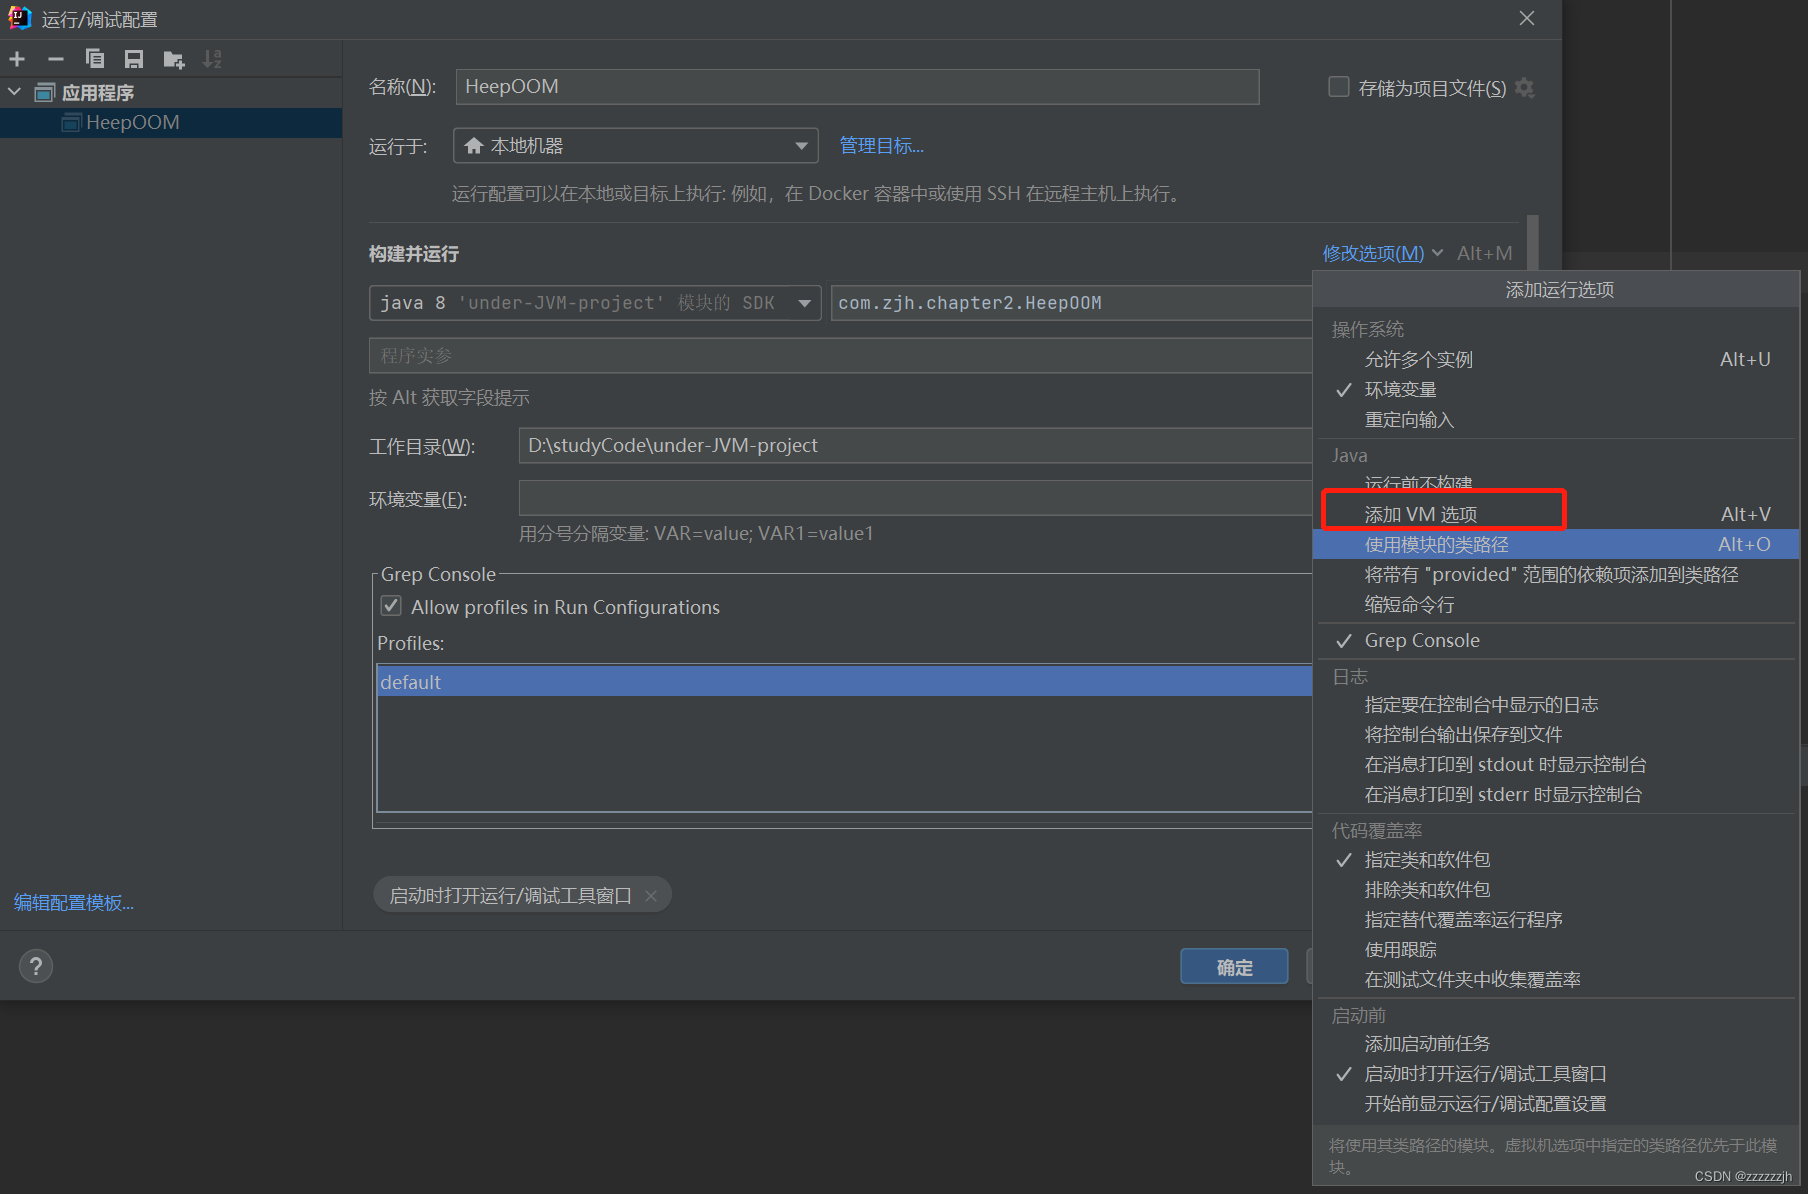The width and height of the screenshot is (1808, 1194).
Task: Open the 编辑配置模板 link
Action: (74, 903)
